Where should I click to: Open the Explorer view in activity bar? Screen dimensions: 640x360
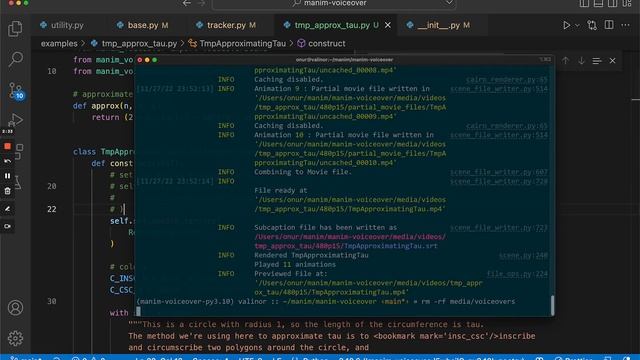click(x=15, y=29)
